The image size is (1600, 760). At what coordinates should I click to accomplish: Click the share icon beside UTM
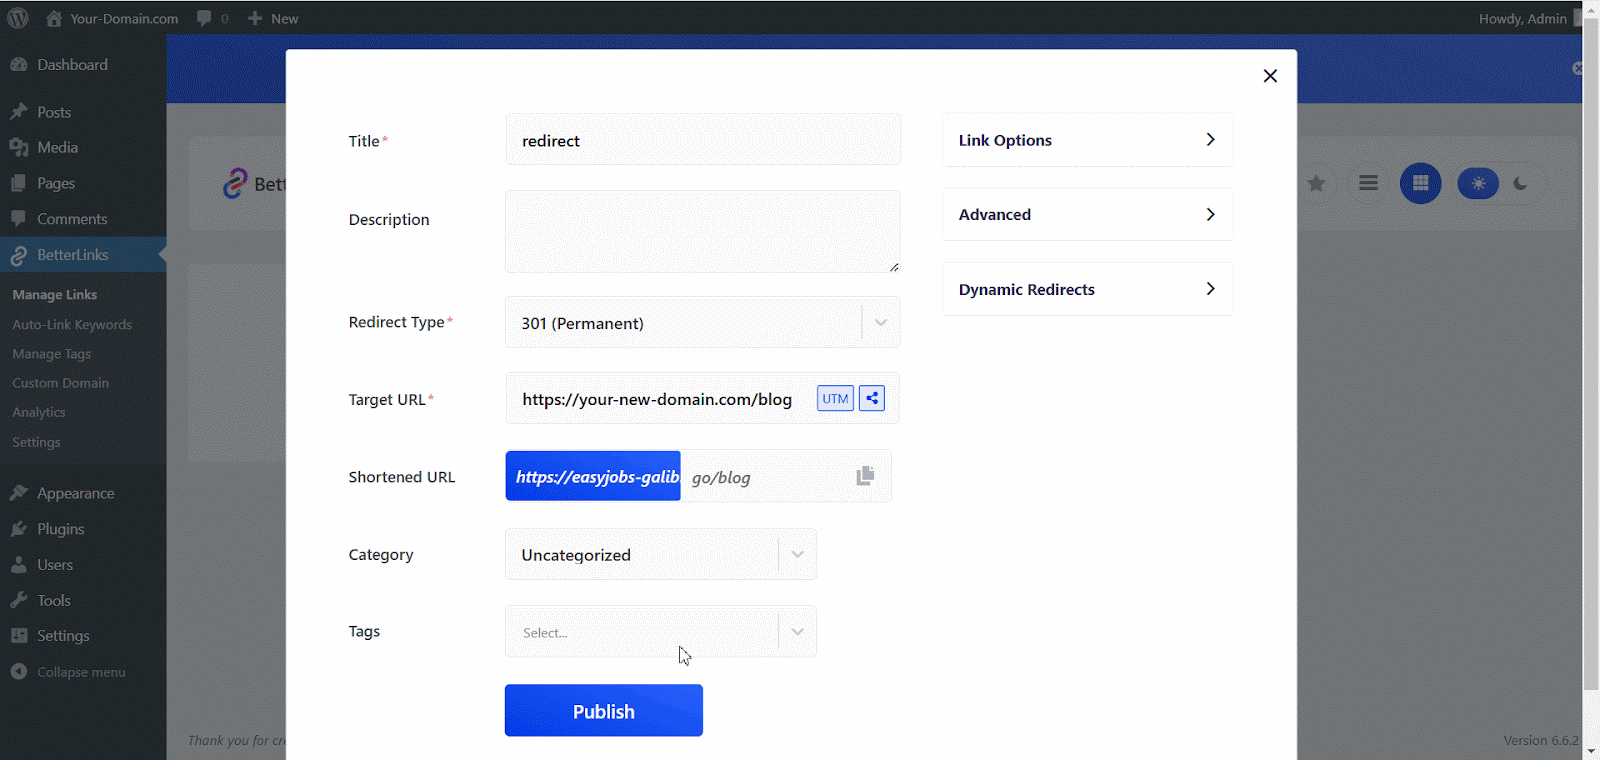tap(872, 398)
